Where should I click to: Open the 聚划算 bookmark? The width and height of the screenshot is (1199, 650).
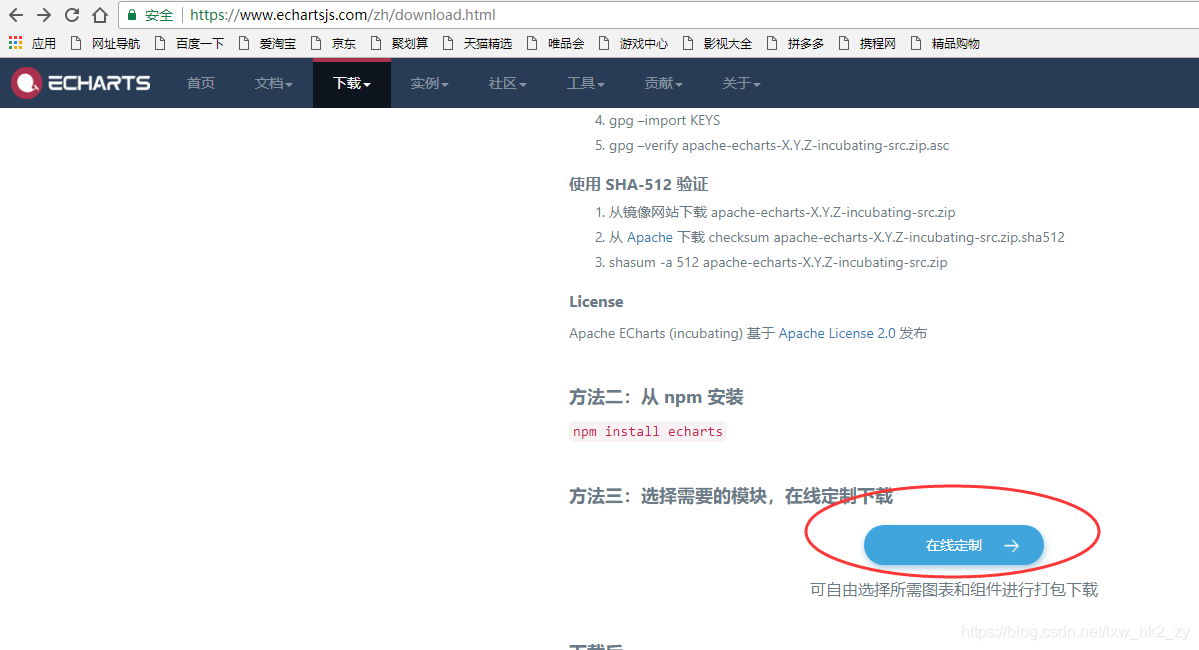point(400,44)
